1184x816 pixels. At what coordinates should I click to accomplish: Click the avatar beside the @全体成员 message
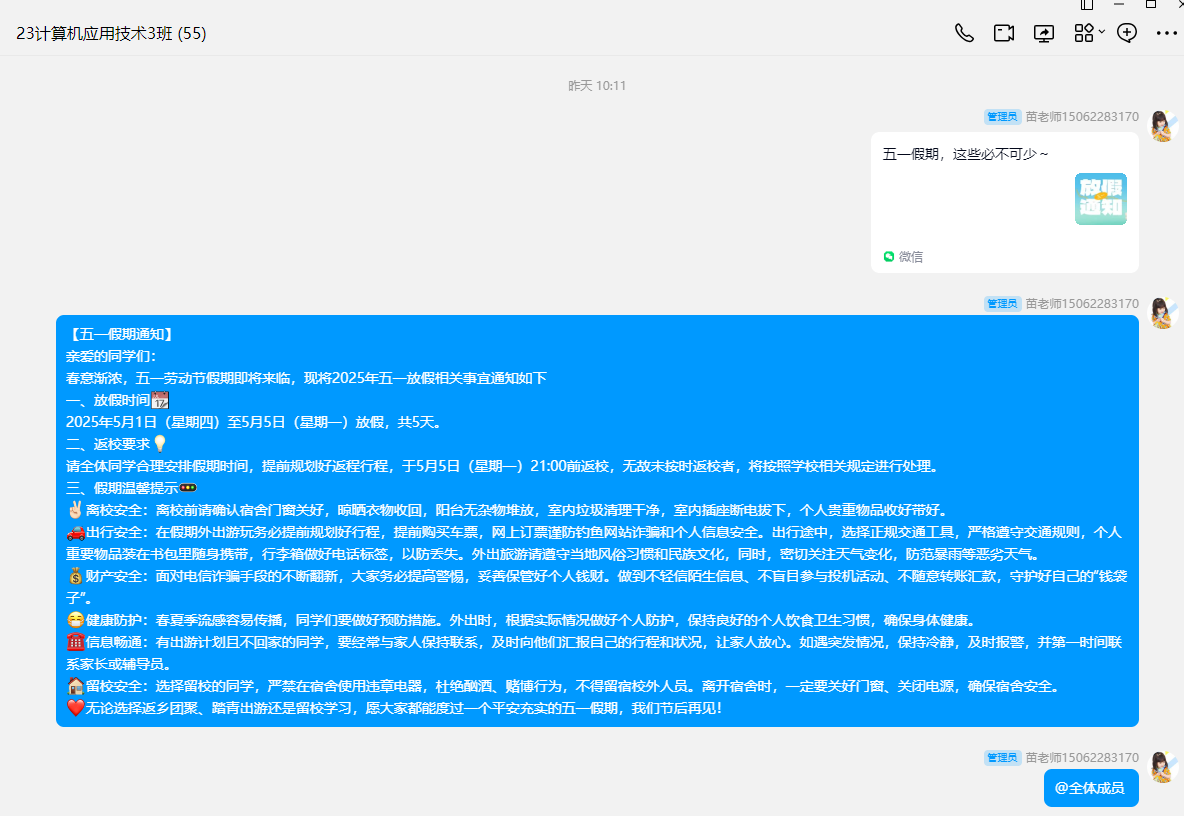click(x=1161, y=767)
